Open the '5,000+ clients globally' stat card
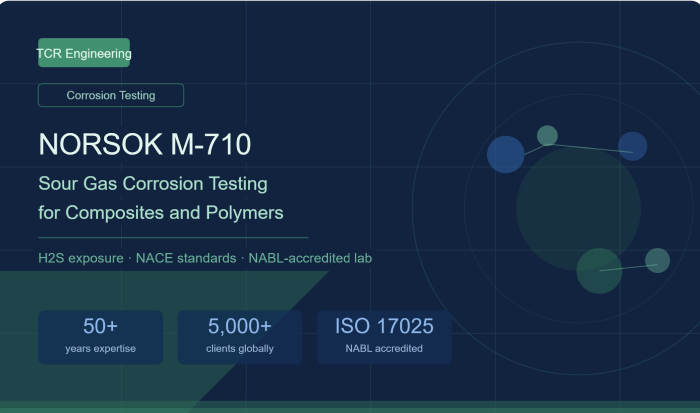 240,337
